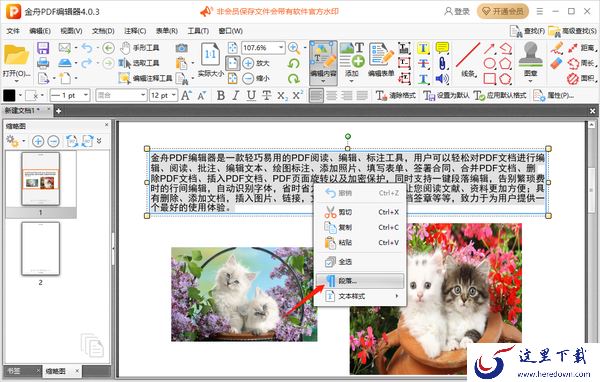Image resolution: width=600 pixels, height=382 pixels.
Task: Choose 段落... from context menu
Action: click(360, 281)
